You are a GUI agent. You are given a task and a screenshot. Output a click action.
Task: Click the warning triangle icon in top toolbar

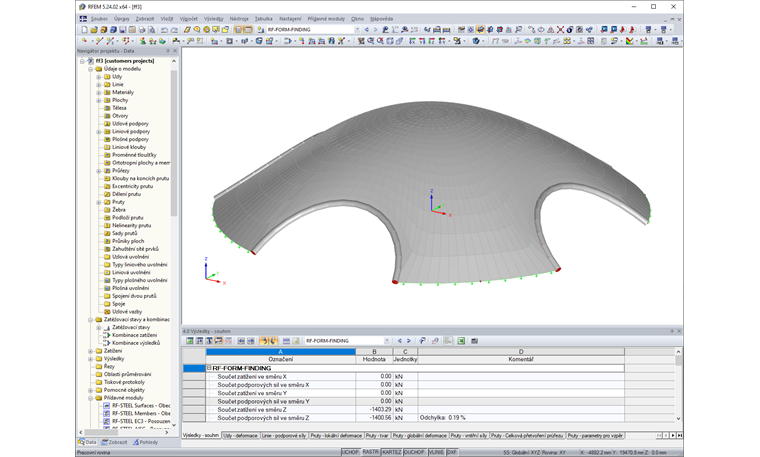pyautogui.click(x=551, y=30)
